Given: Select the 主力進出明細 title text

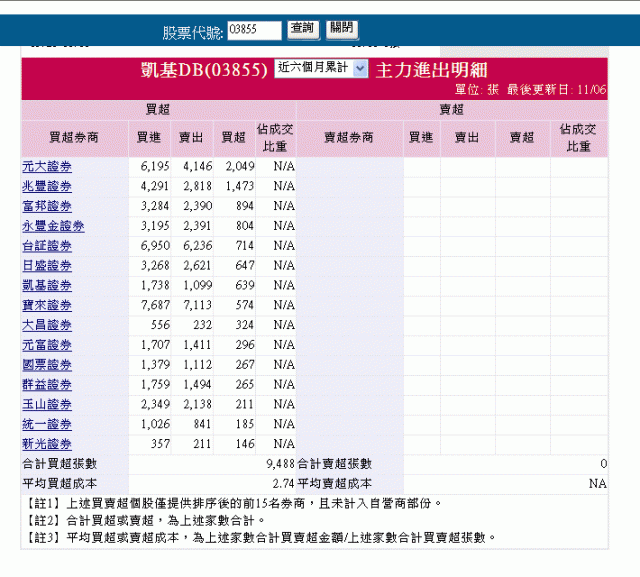Looking at the screenshot, I should [431, 70].
